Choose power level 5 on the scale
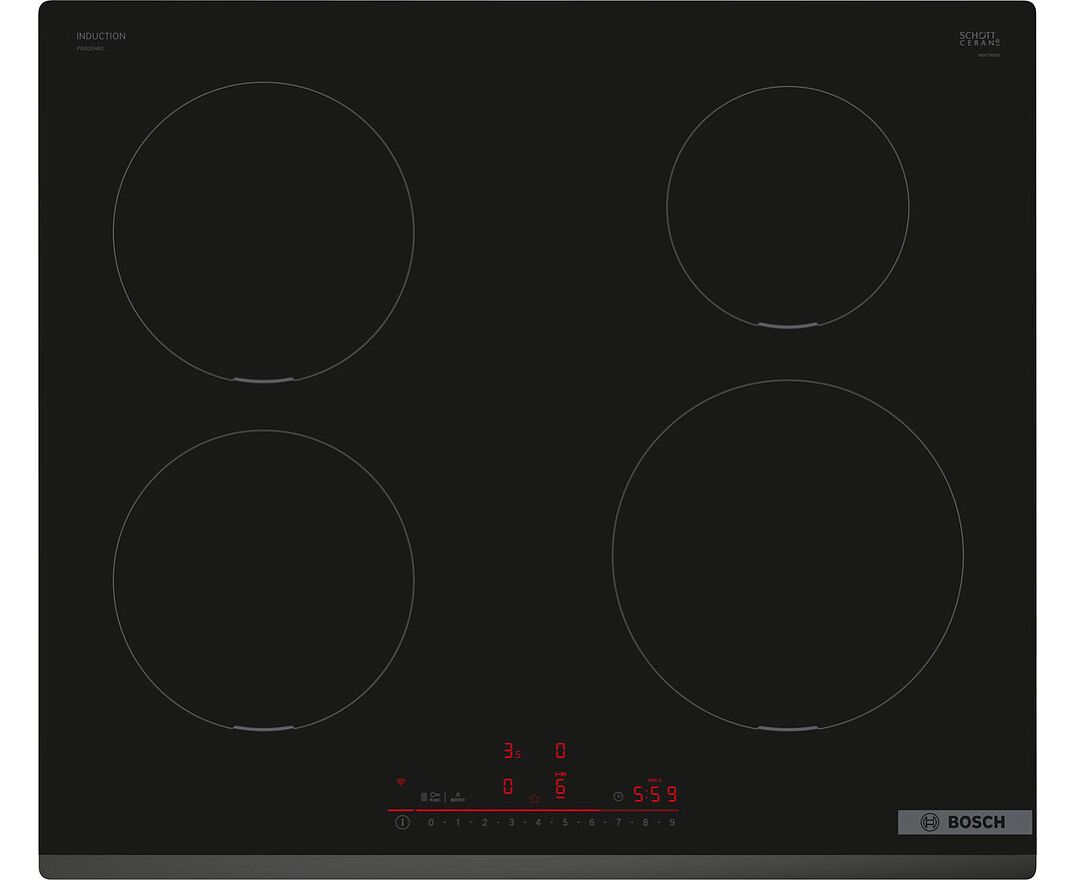 (565, 822)
